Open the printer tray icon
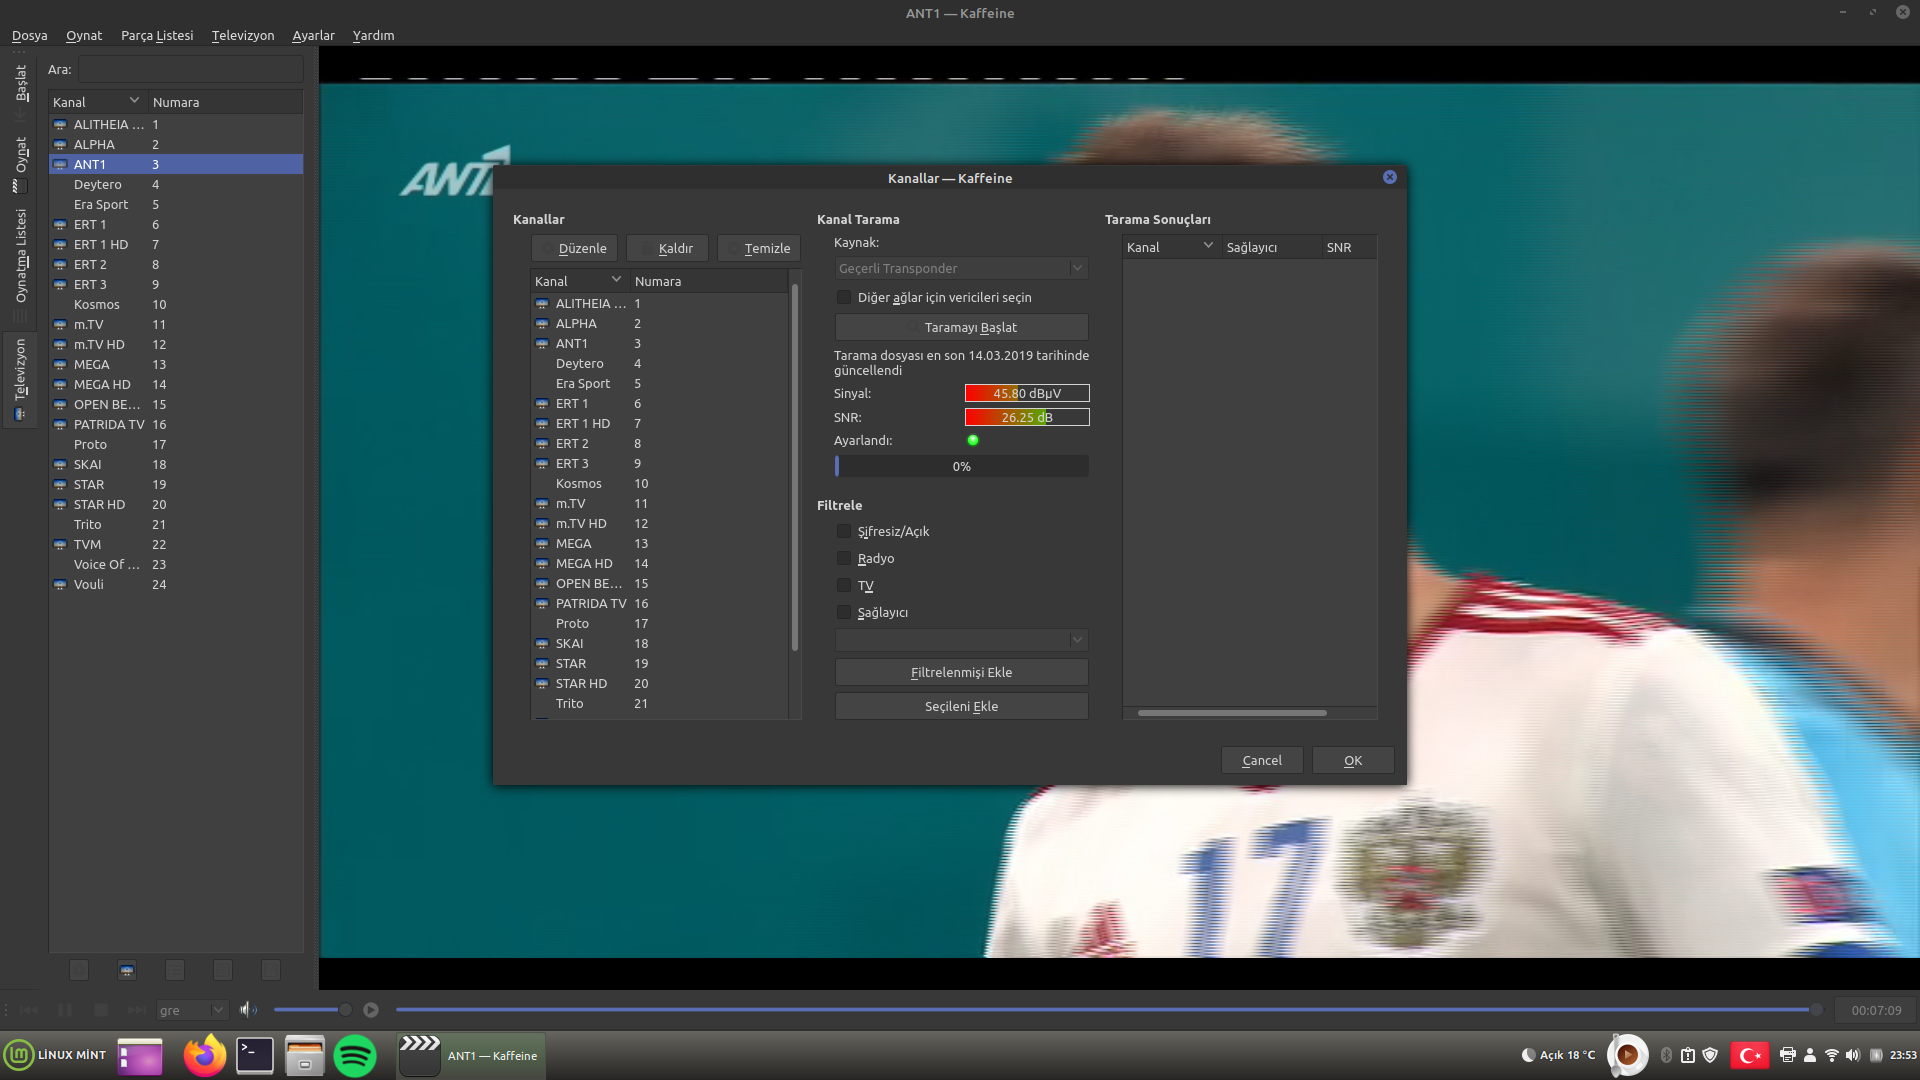 click(x=1788, y=1055)
